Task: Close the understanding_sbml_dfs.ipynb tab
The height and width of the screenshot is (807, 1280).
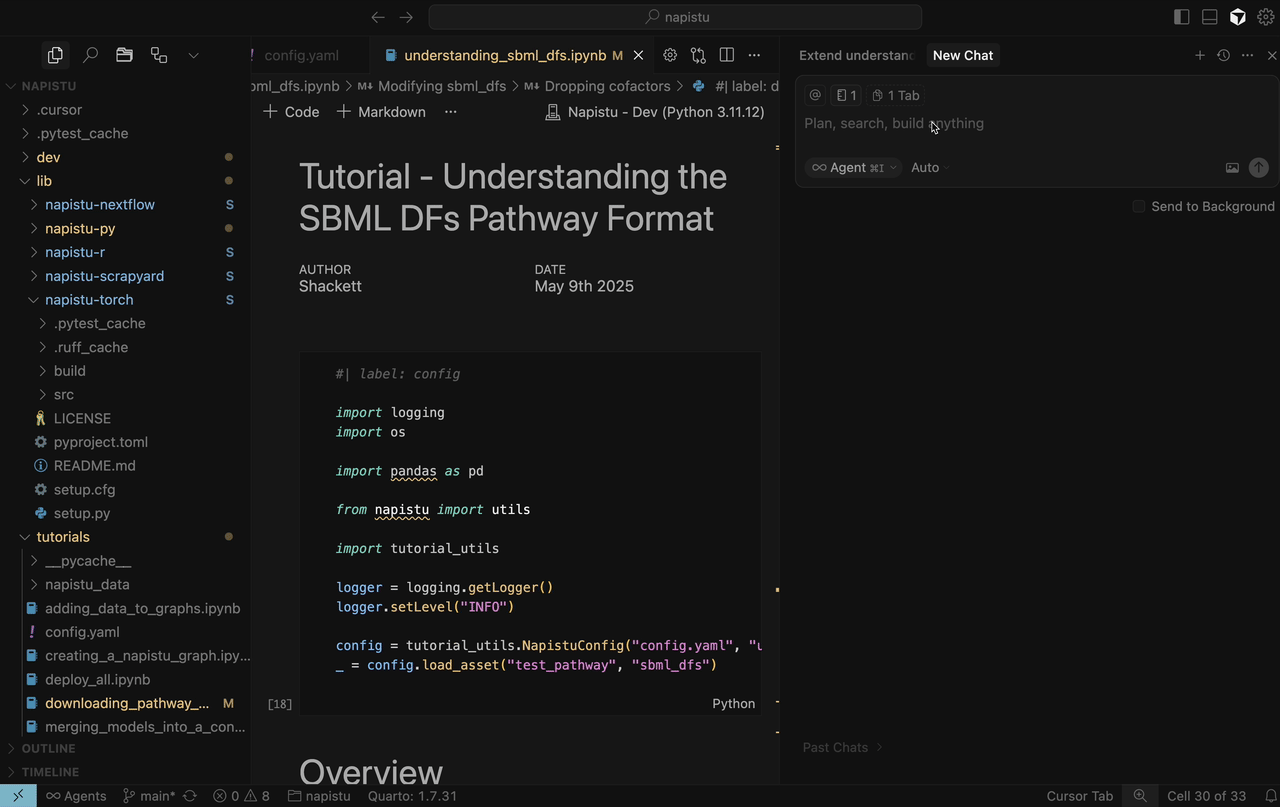Action: click(638, 55)
